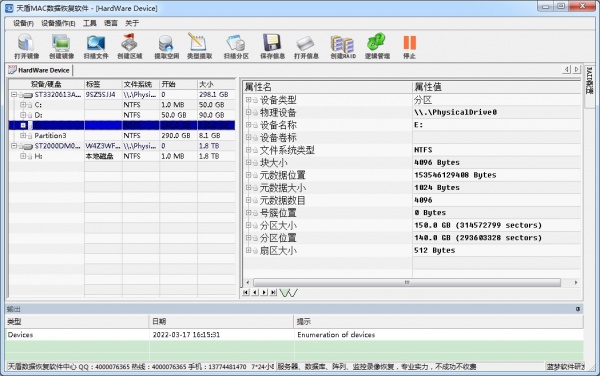
Task: Expand the highlighted E: partition node
Action: [x=23, y=125]
